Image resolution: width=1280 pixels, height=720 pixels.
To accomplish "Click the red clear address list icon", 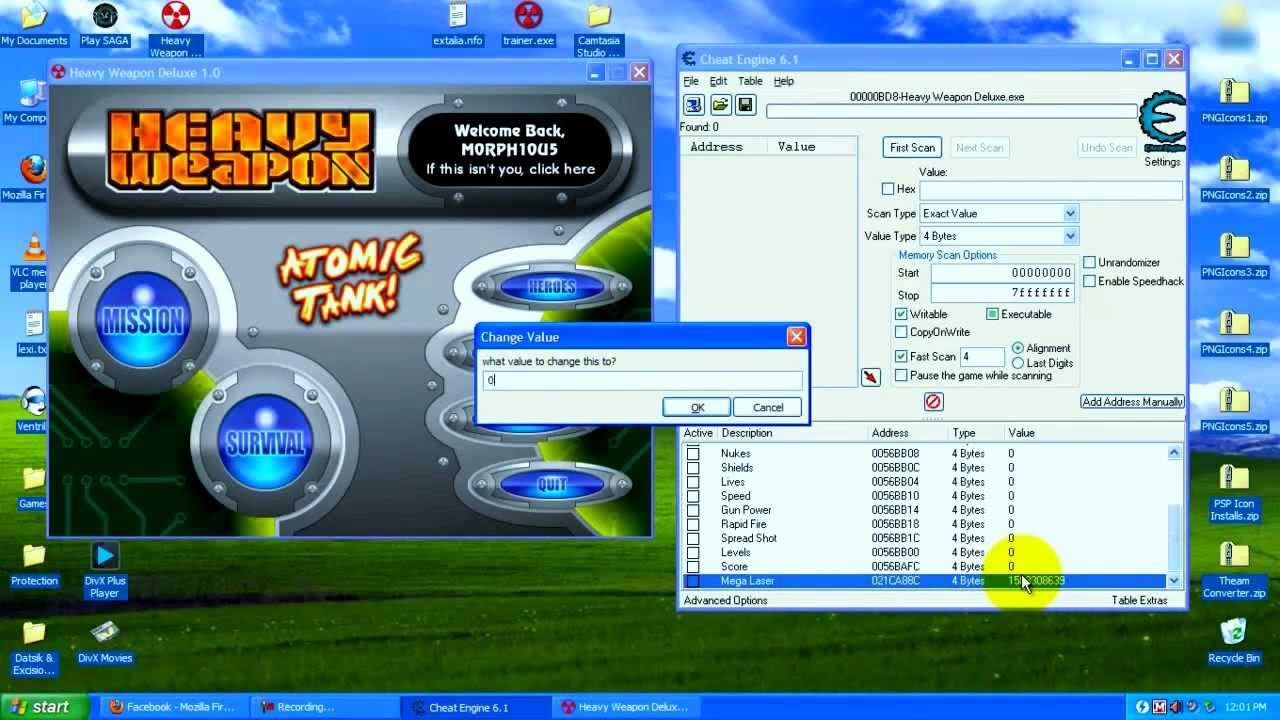I will (x=933, y=401).
